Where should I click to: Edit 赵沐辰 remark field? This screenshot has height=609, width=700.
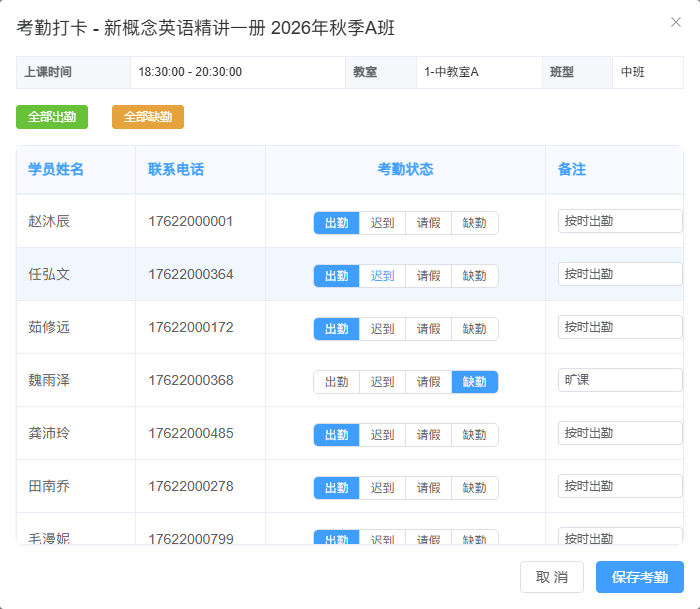[x=620, y=221]
